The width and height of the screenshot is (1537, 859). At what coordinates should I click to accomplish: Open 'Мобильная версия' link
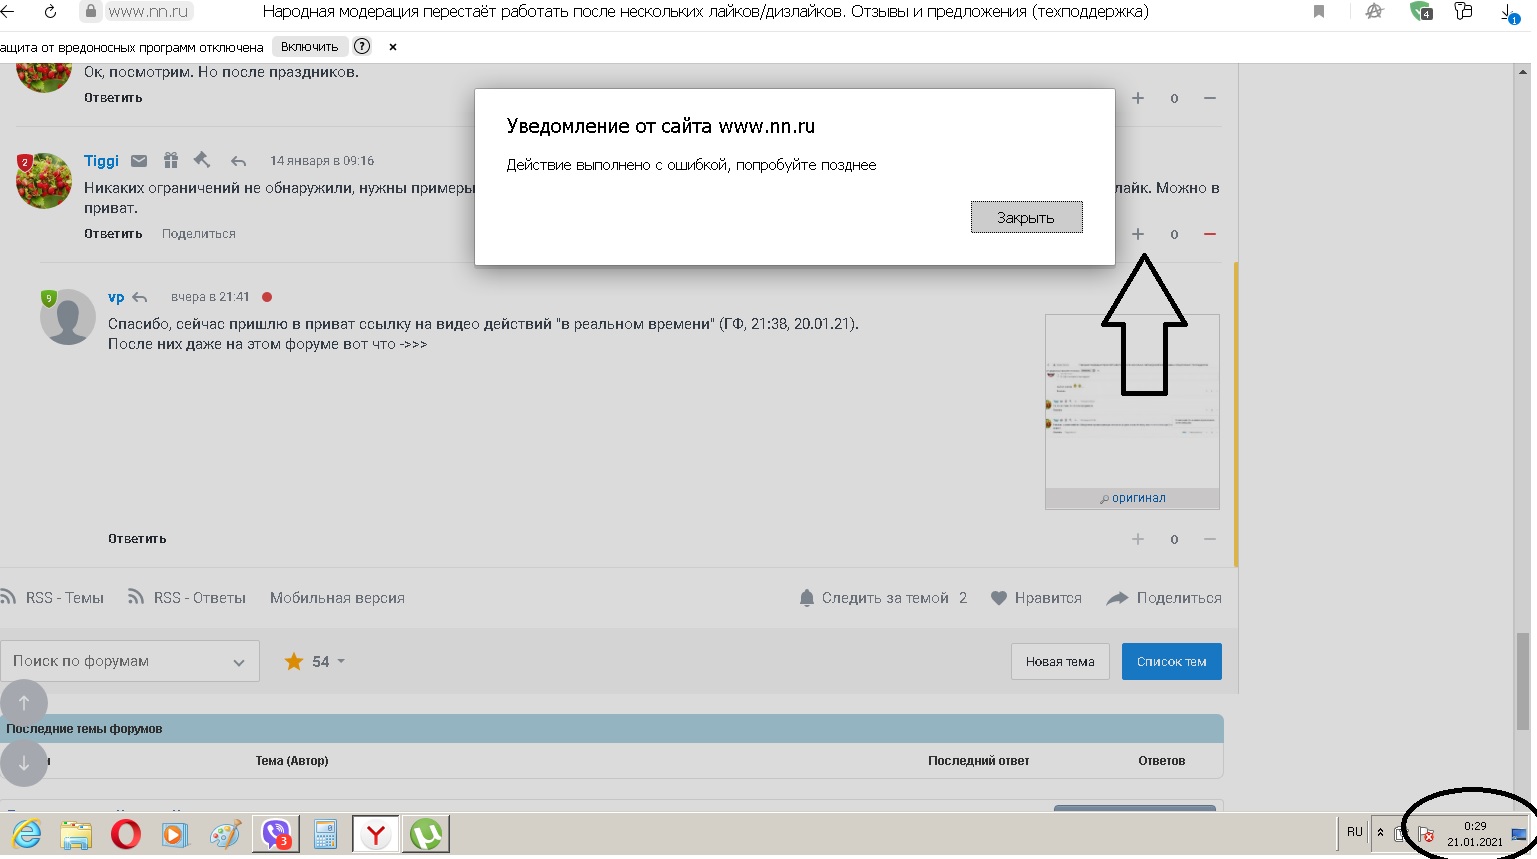click(337, 598)
